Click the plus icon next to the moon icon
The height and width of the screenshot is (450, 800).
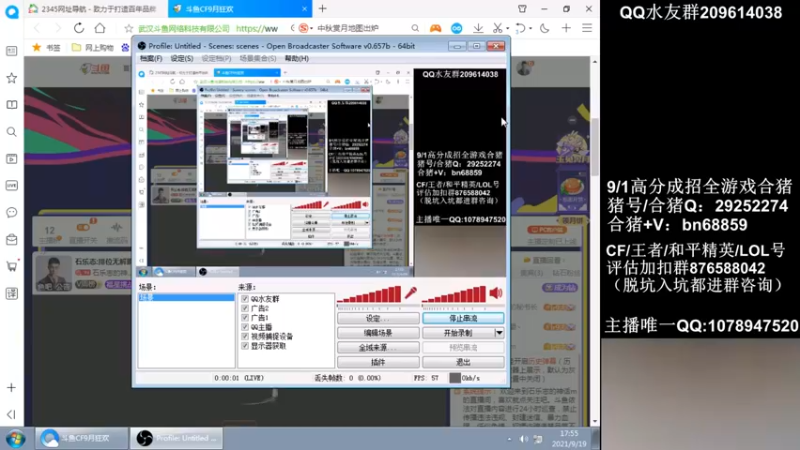pyautogui.click(x=566, y=28)
